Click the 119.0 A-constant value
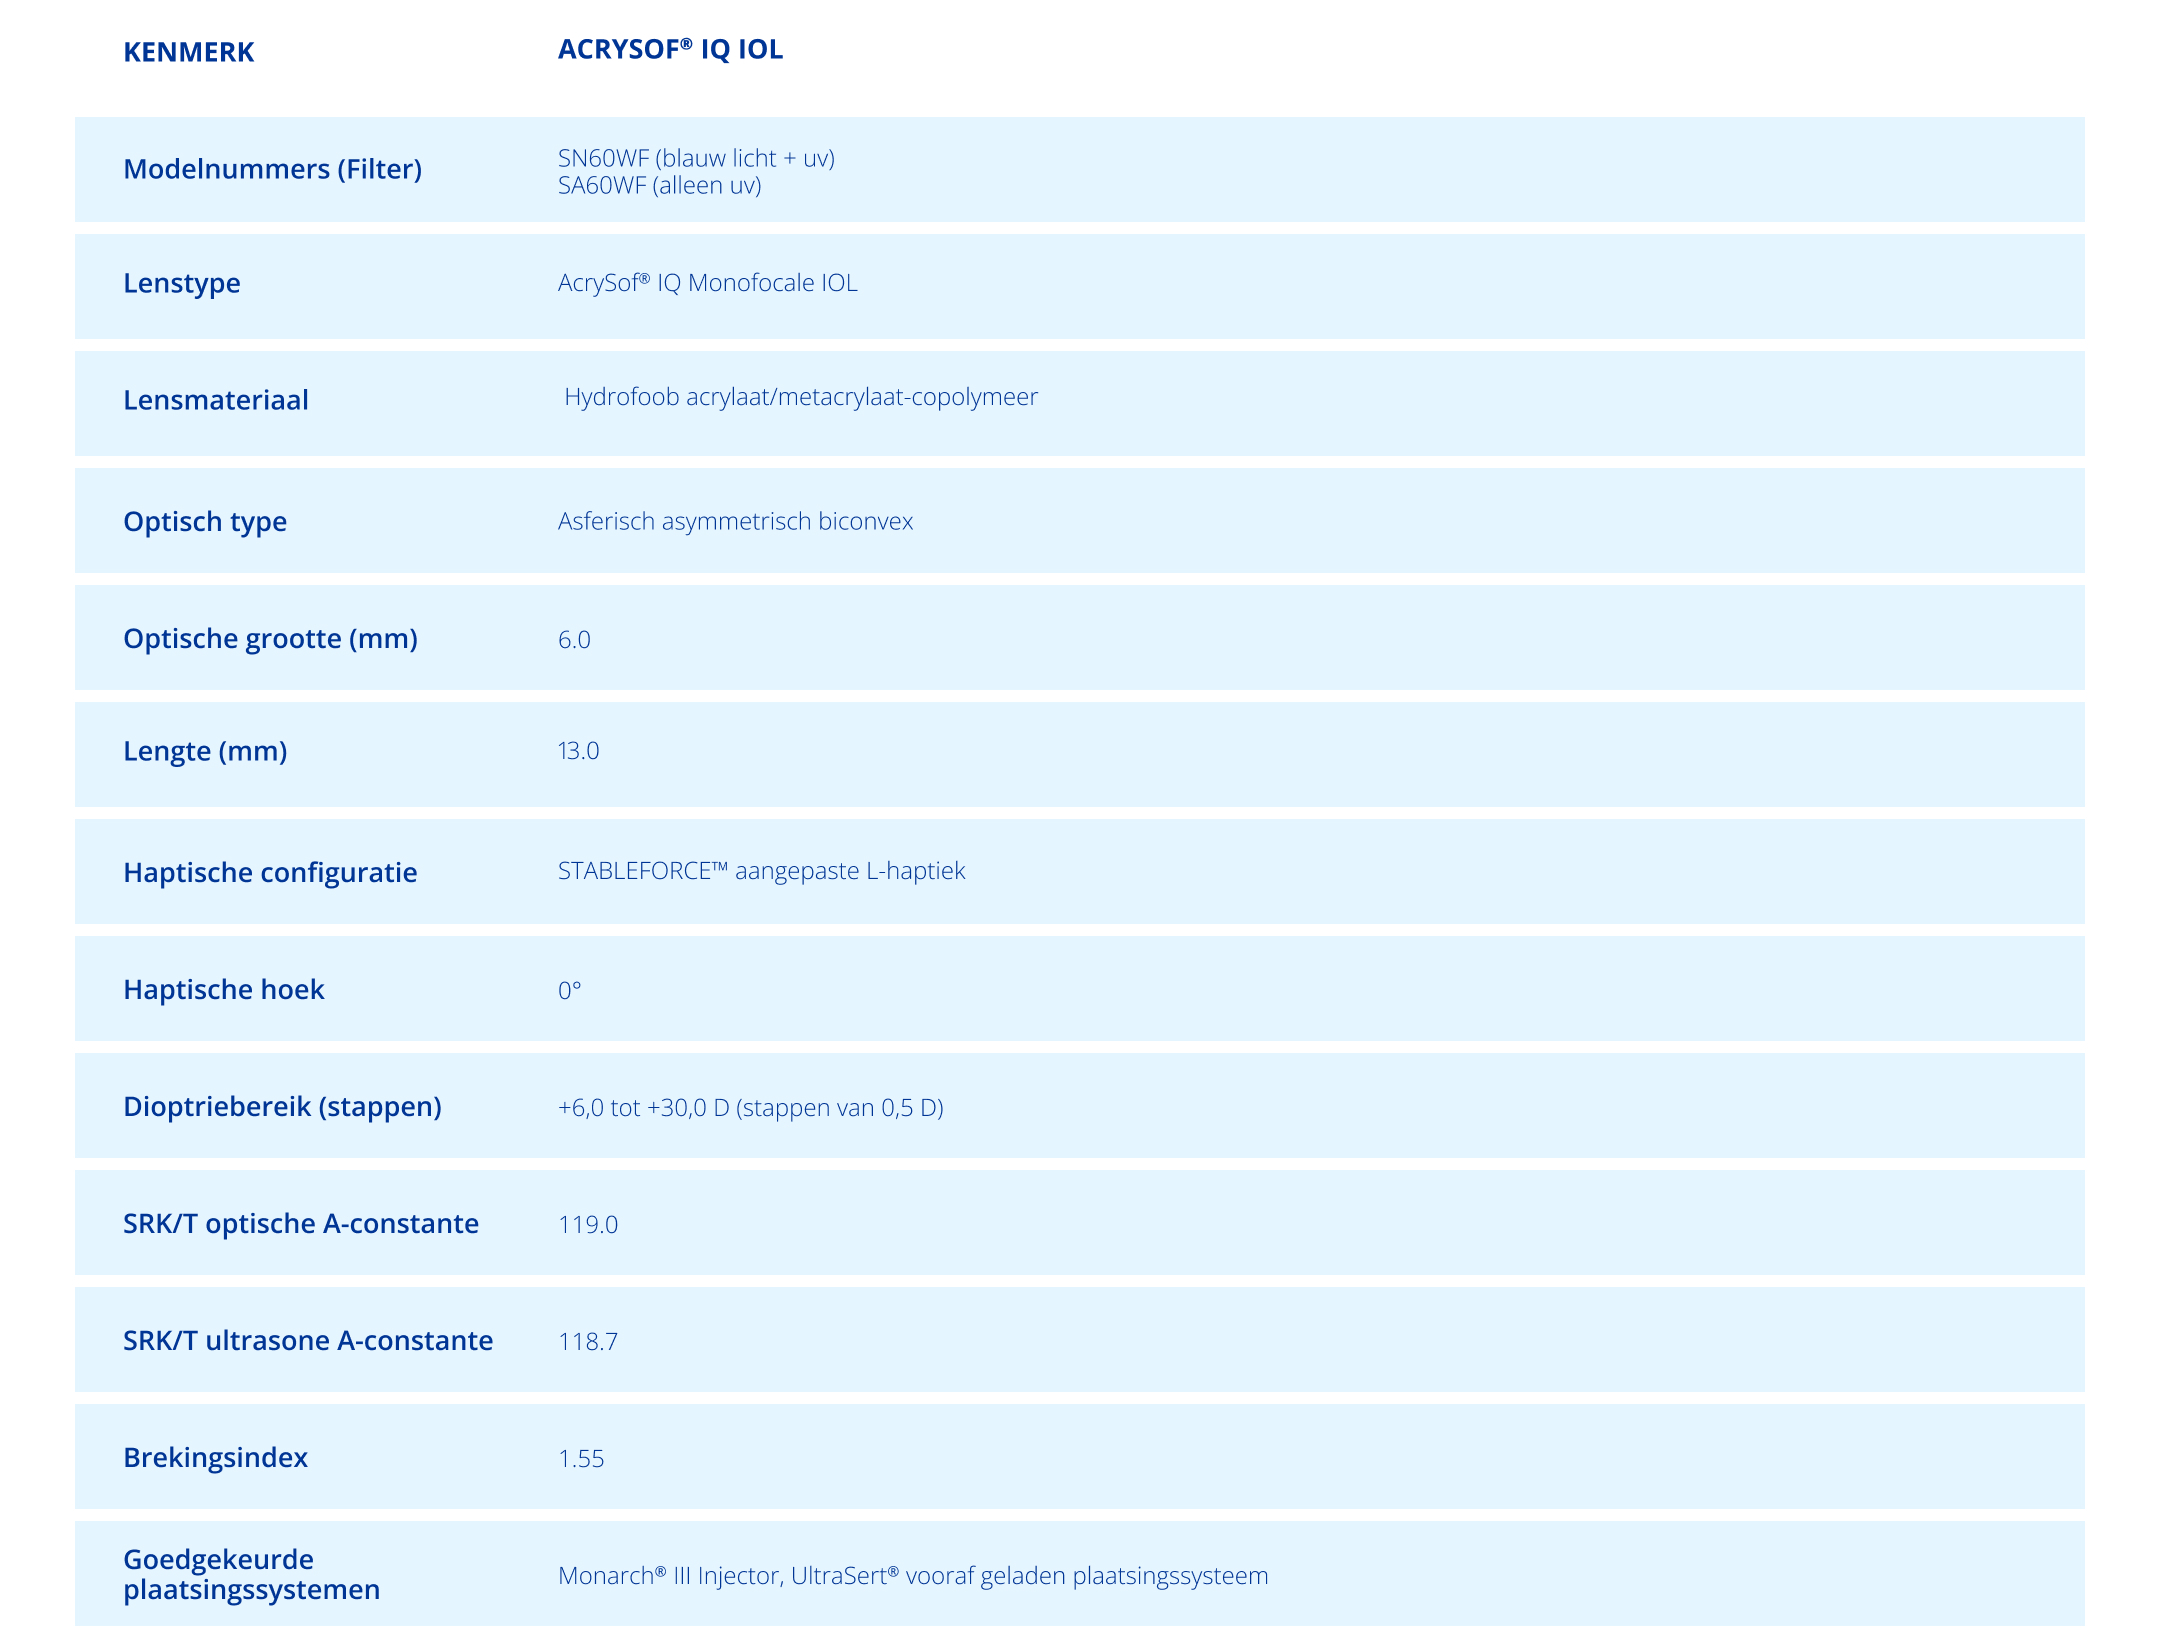The height and width of the screenshot is (1628, 2160). tap(588, 1225)
